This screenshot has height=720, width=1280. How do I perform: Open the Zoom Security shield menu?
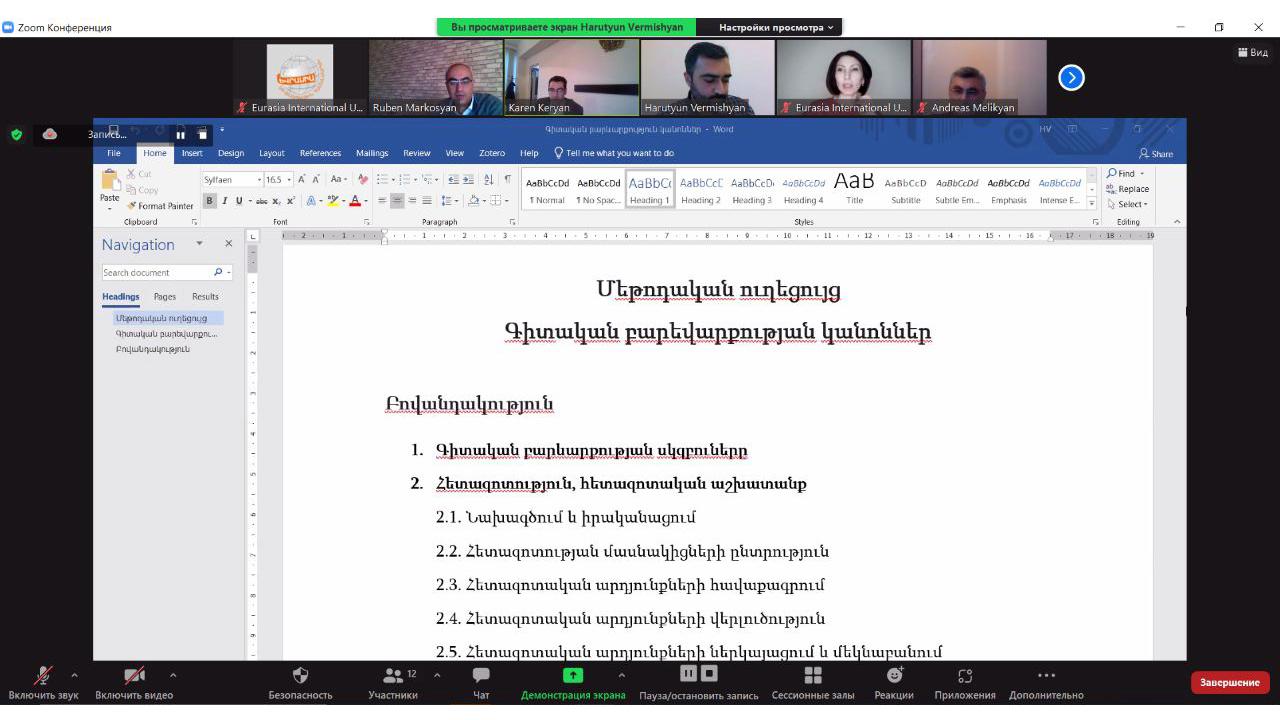coord(300,677)
